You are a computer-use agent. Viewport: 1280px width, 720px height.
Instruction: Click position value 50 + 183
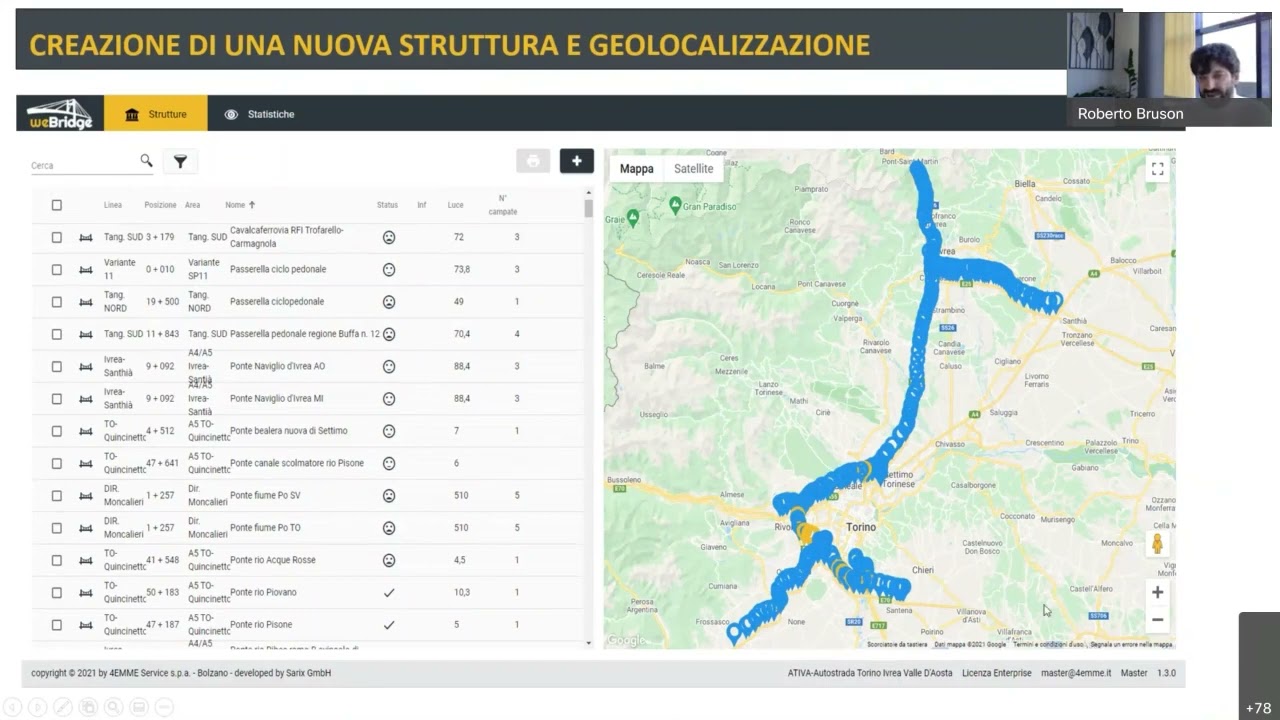coord(164,593)
